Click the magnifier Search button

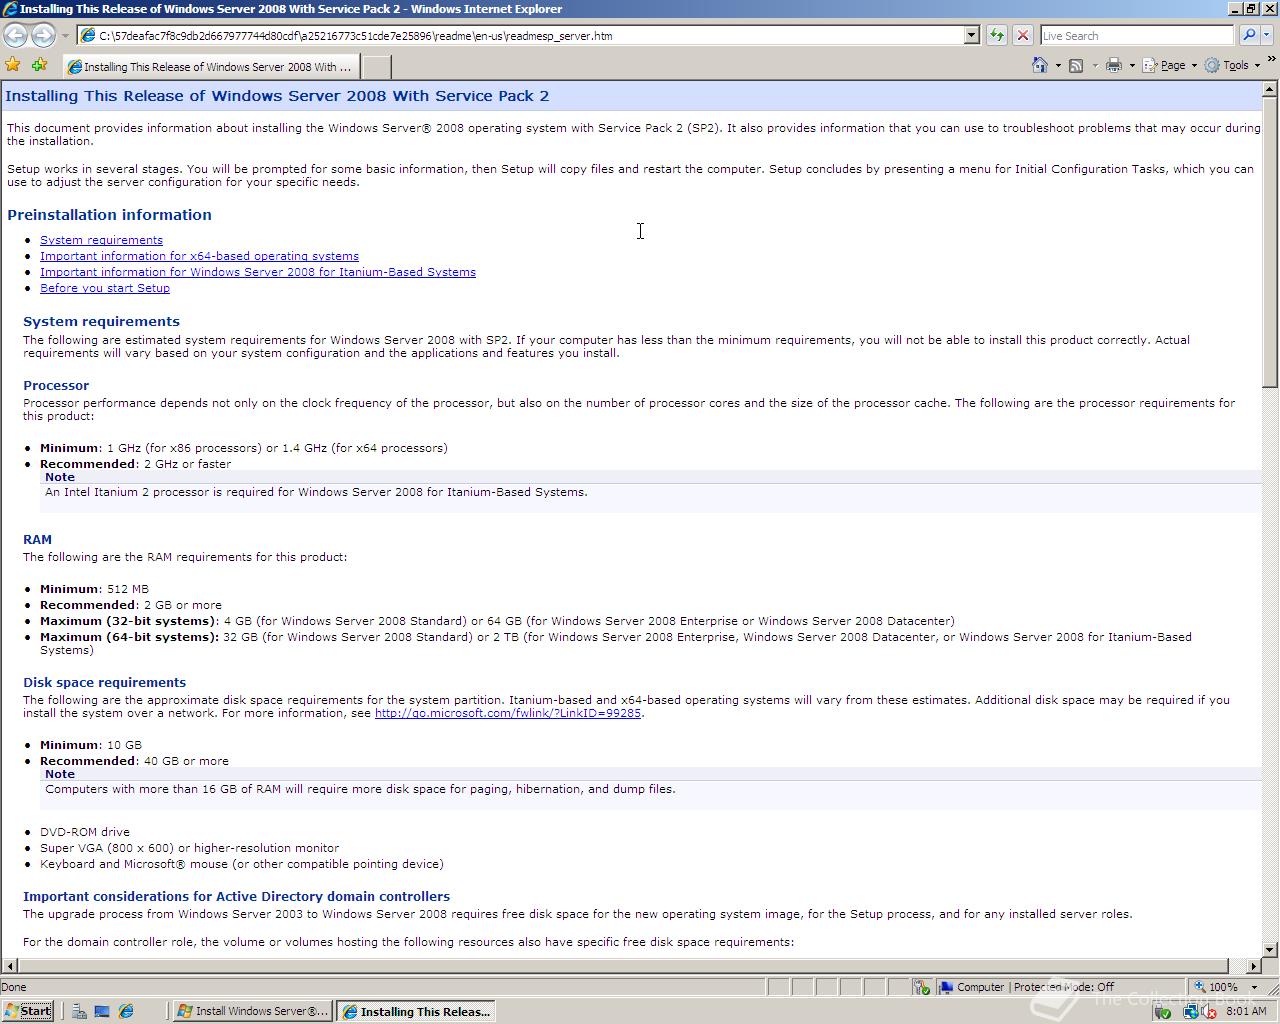(x=1248, y=35)
